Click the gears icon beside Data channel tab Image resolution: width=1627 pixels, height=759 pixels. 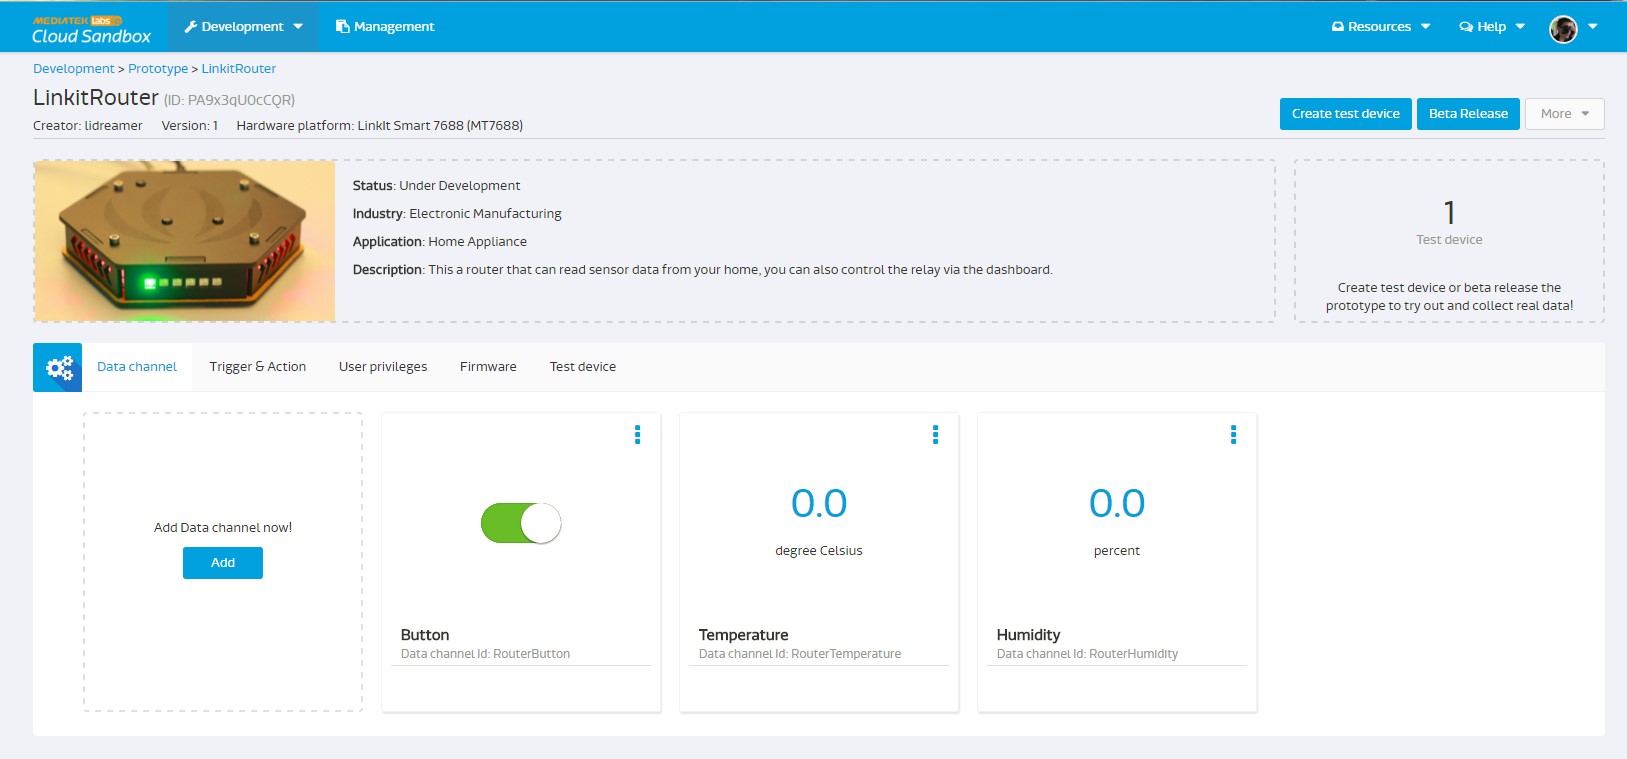(x=58, y=368)
